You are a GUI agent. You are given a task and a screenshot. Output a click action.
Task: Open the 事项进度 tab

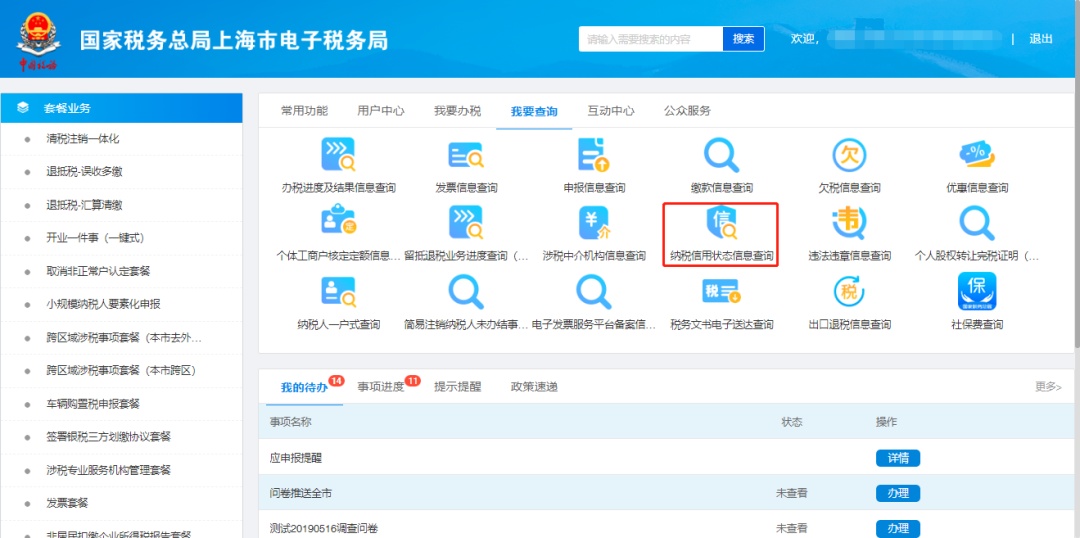[x=381, y=387]
